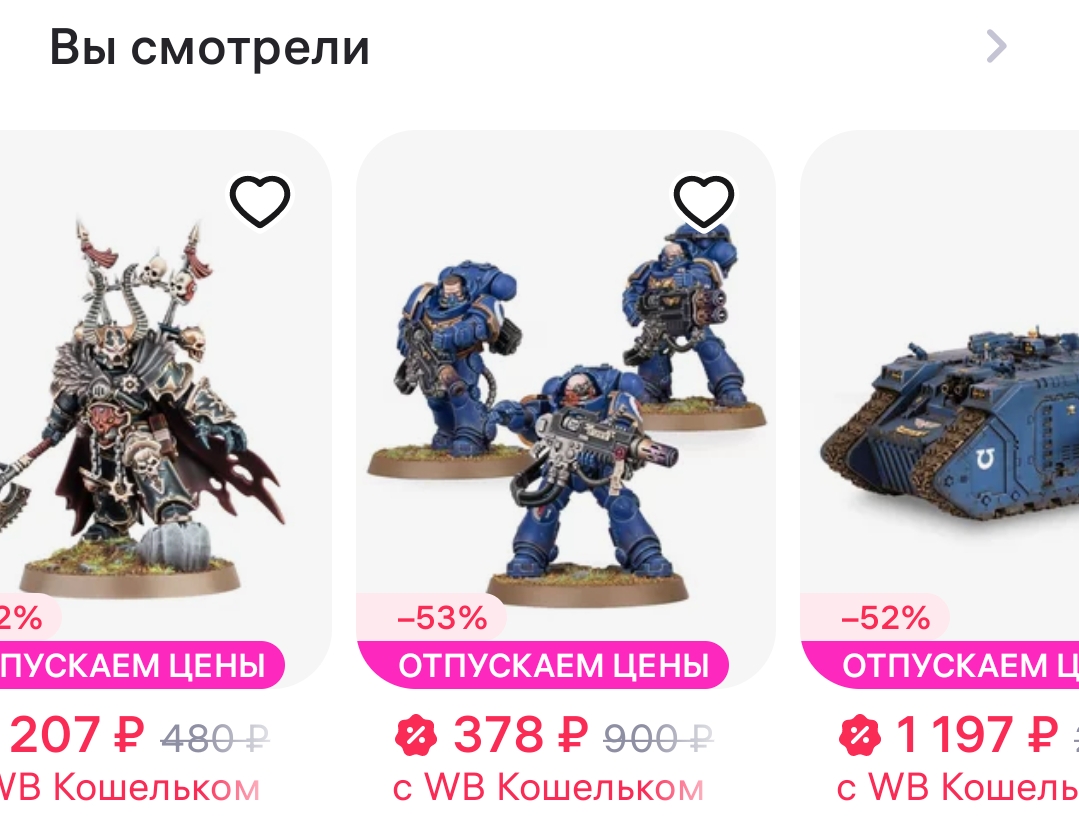Click the discount badge icon beside 378 ₽

pos(416,735)
